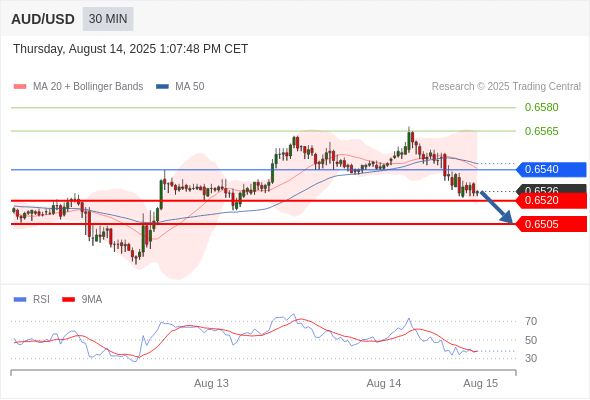Click the Research © 2025 Trading Central text
Image resolution: width=590 pixels, height=400 pixels.
(506, 87)
